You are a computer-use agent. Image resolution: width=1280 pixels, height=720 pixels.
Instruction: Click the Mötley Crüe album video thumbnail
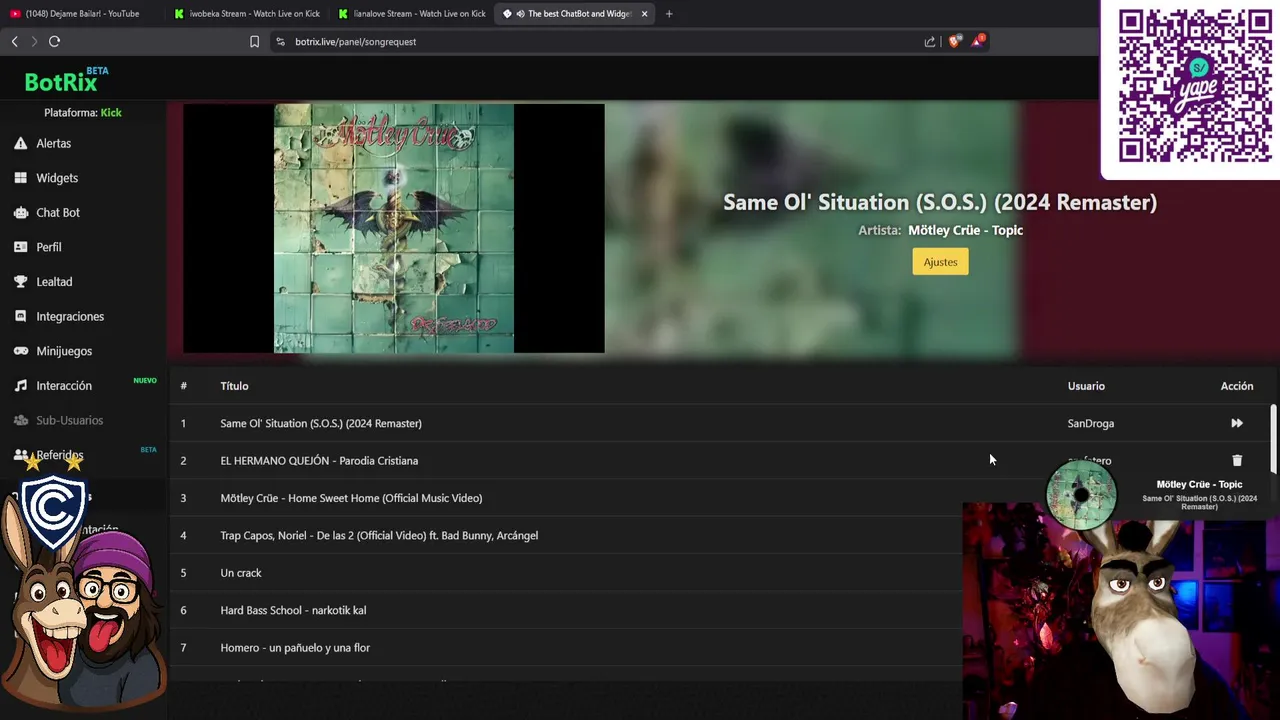click(394, 228)
